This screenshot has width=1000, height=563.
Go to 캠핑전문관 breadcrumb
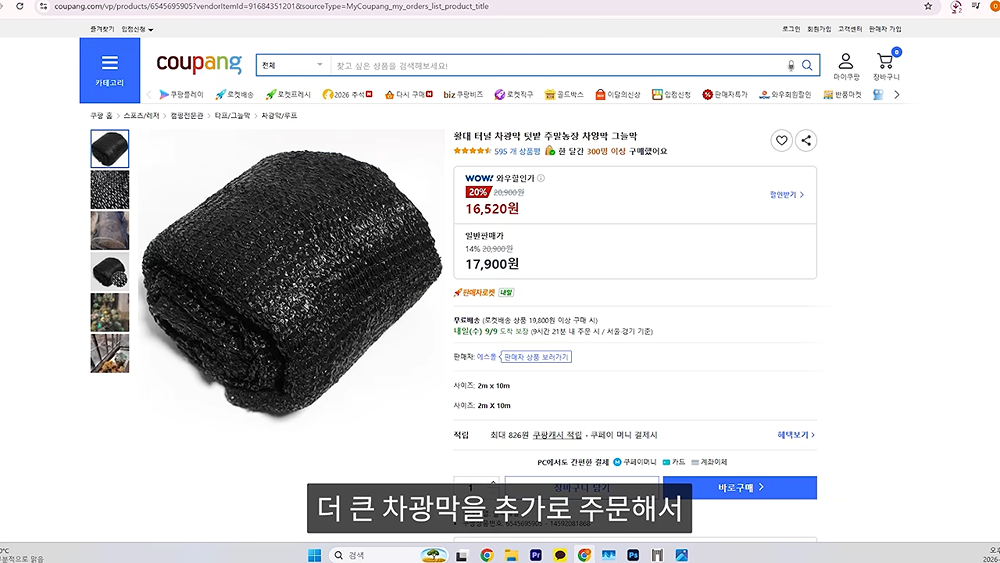[187, 116]
